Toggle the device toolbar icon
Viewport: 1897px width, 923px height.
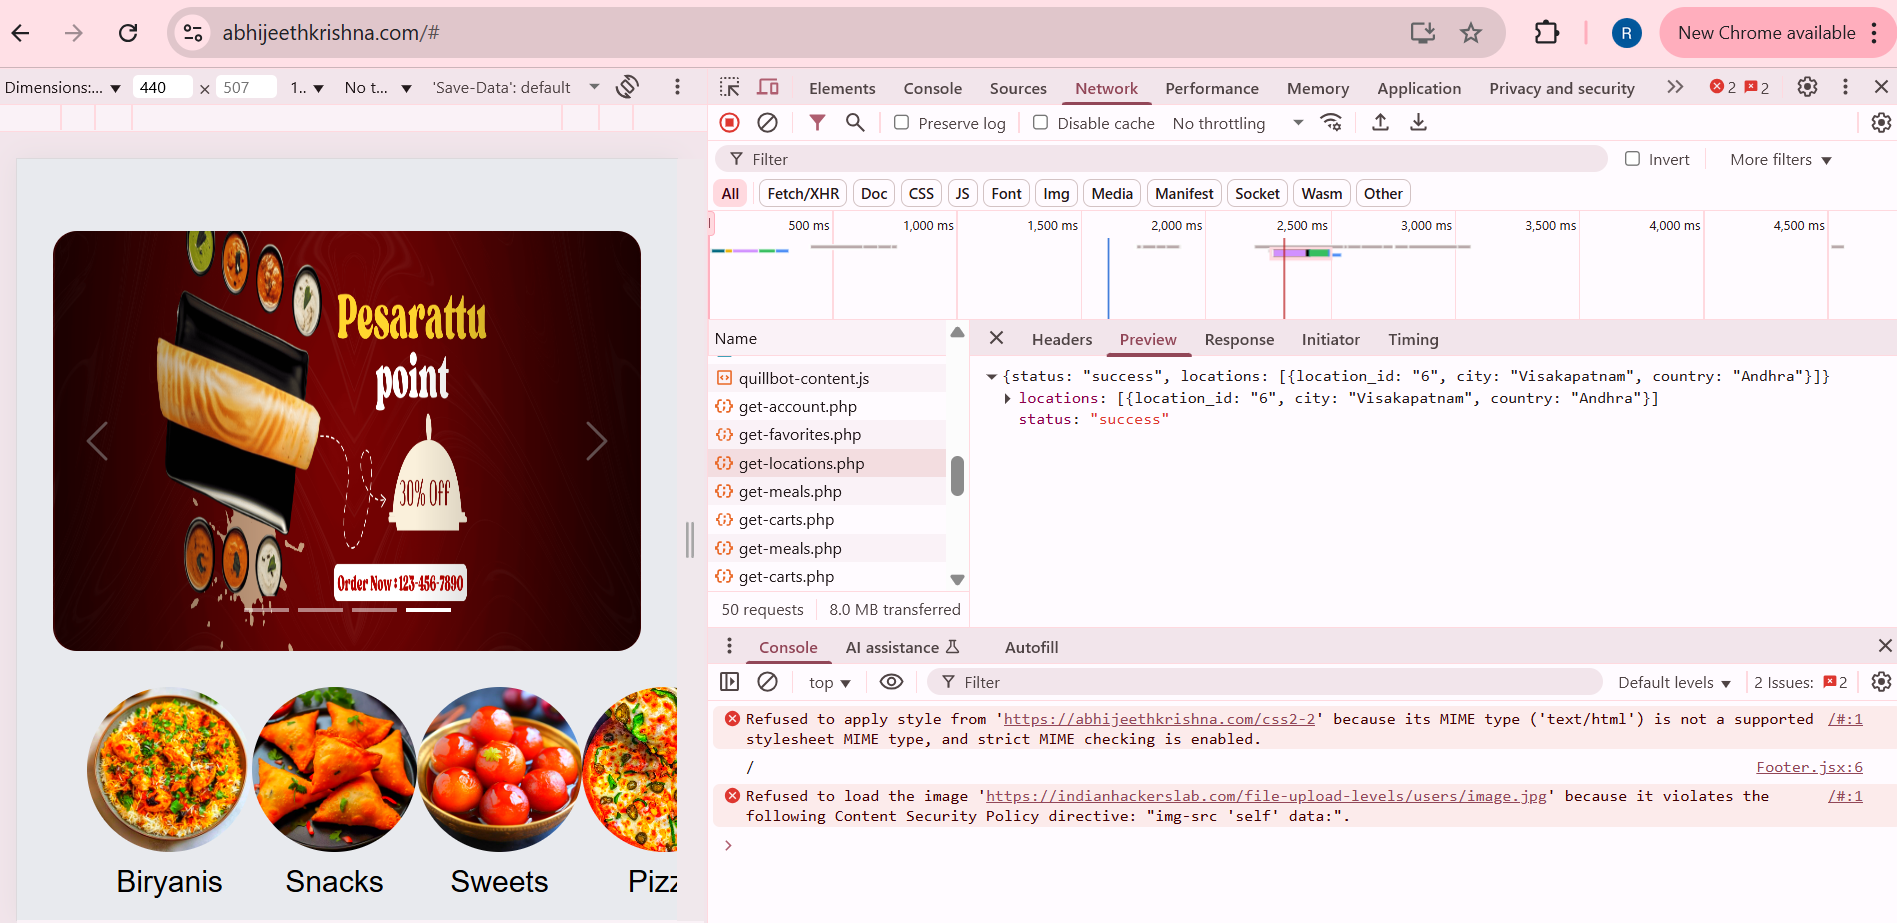click(x=767, y=87)
